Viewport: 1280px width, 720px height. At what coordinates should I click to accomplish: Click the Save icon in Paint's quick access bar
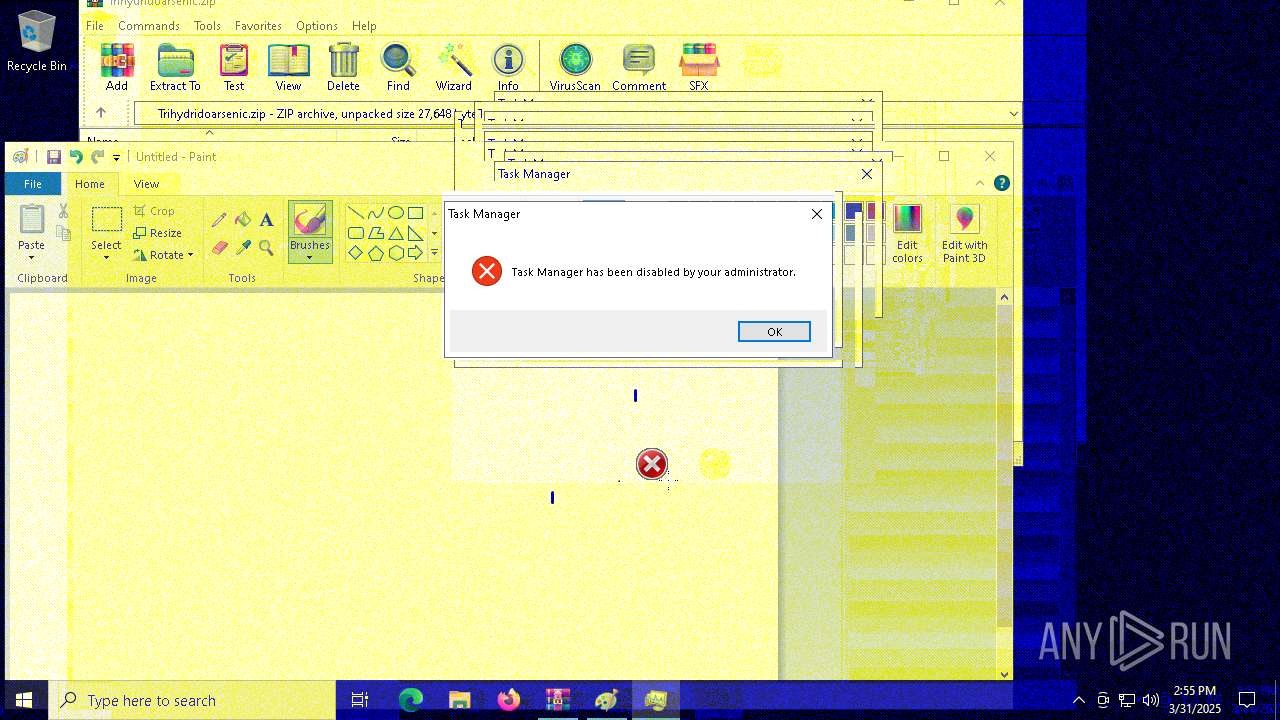click(54, 157)
